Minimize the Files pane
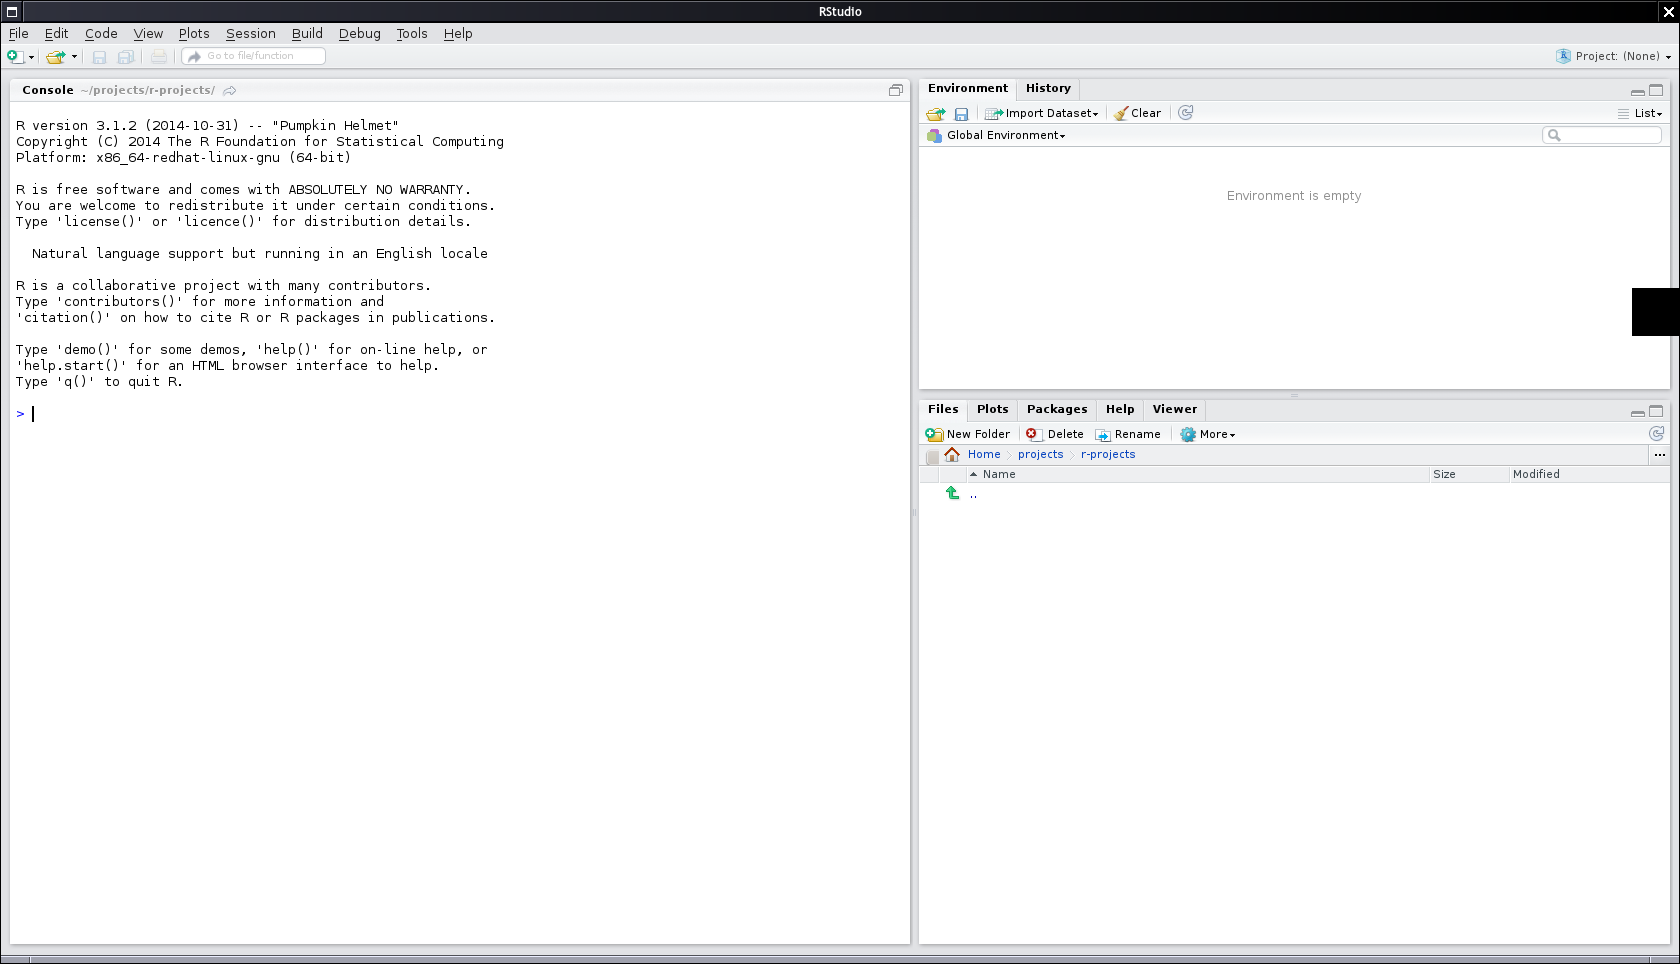The image size is (1680, 964). point(1638,412)
